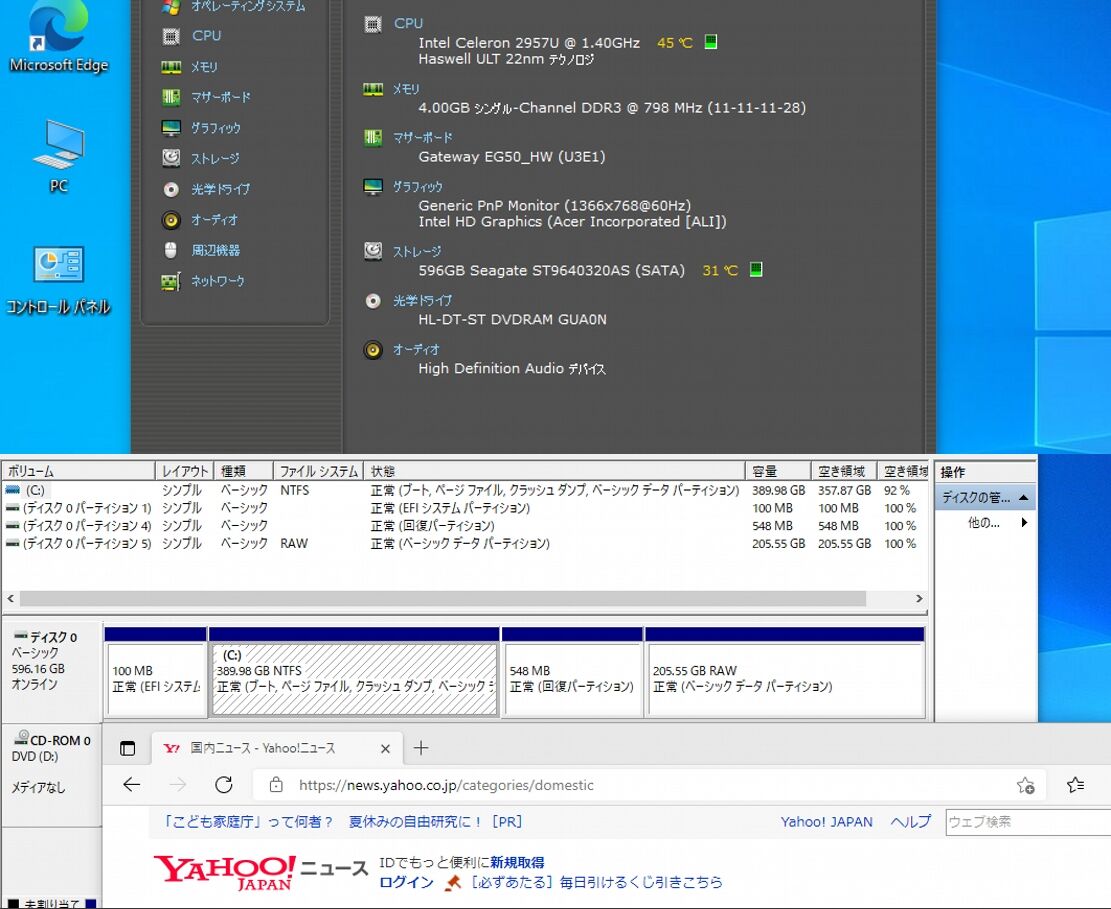Select グラフィック in the Speccy sidebar

(x=216, y=128)
